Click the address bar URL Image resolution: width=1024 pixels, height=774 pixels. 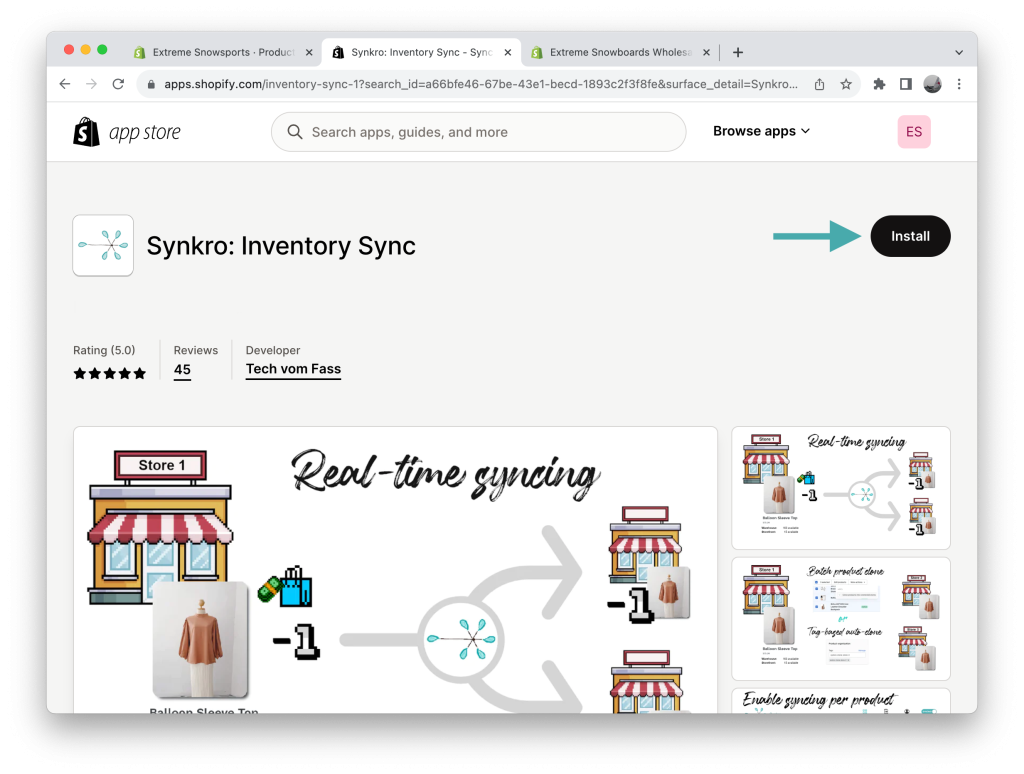click(x=481, y=84)
